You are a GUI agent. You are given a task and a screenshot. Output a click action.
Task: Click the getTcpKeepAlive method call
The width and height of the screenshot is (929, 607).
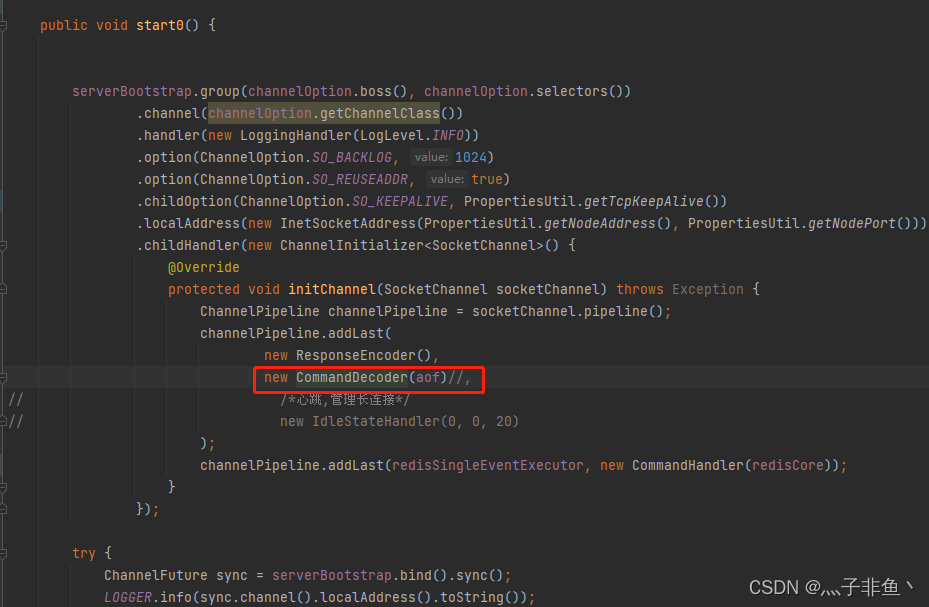(x=643, y=201)
